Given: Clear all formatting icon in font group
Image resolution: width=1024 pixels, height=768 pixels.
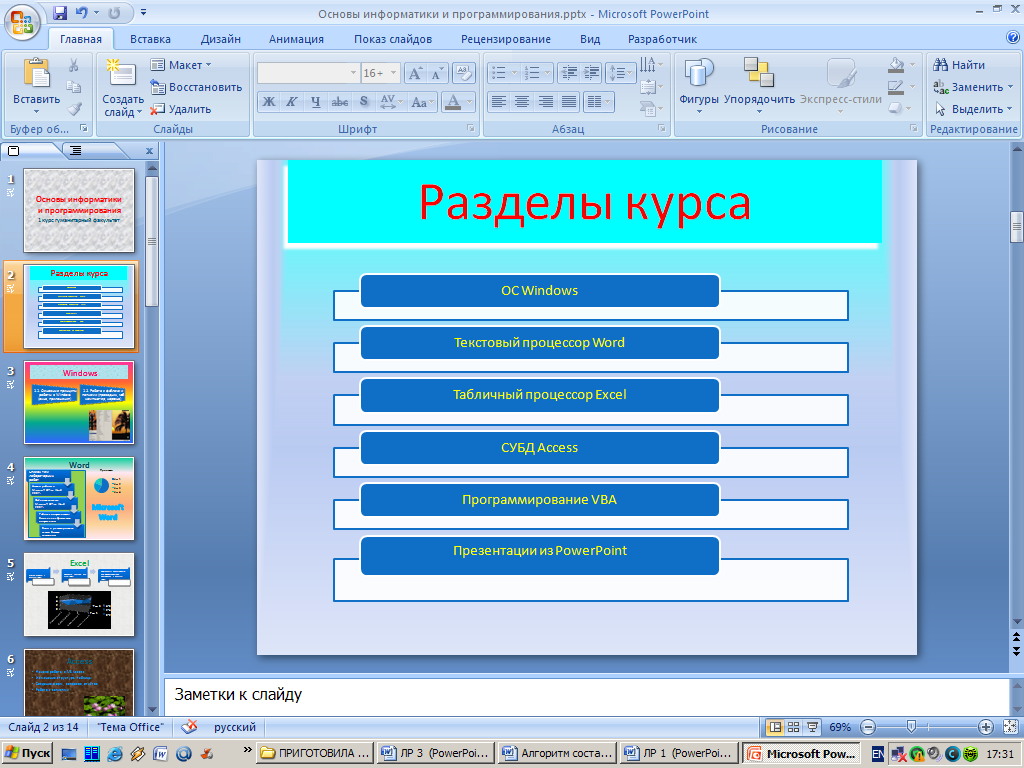Looking at the screenshot, I should coord(463,73).
